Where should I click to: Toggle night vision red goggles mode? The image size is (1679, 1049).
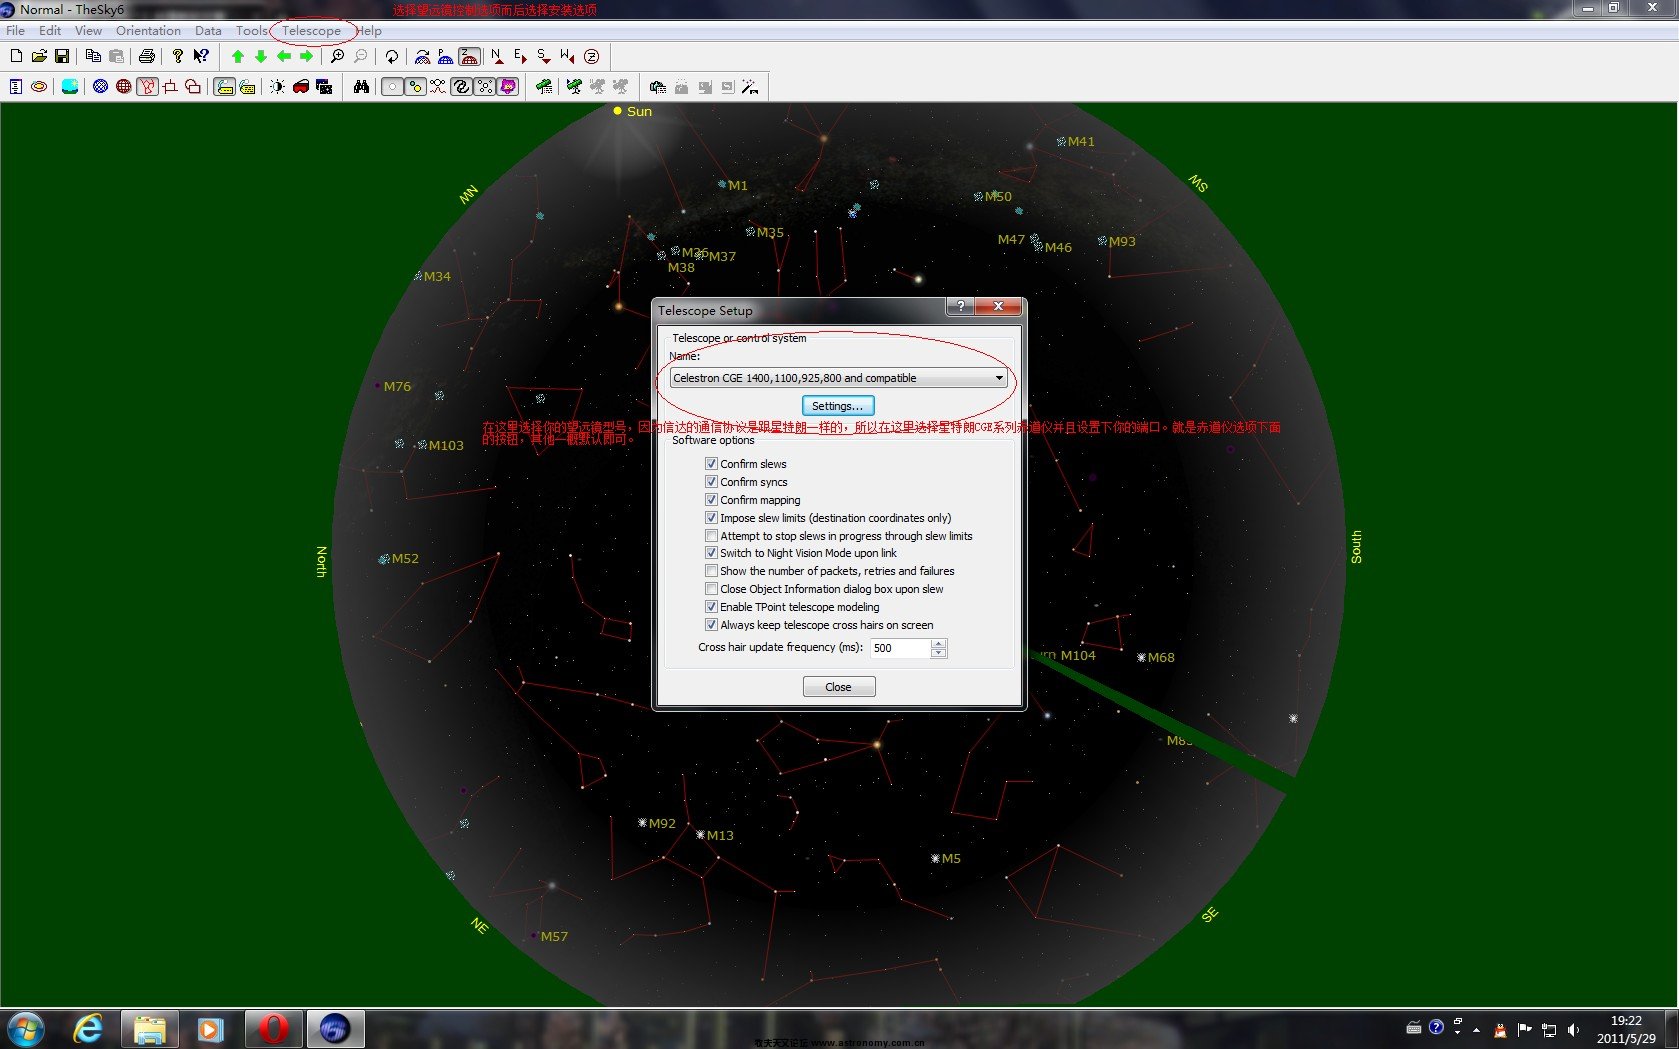(300, 86)
